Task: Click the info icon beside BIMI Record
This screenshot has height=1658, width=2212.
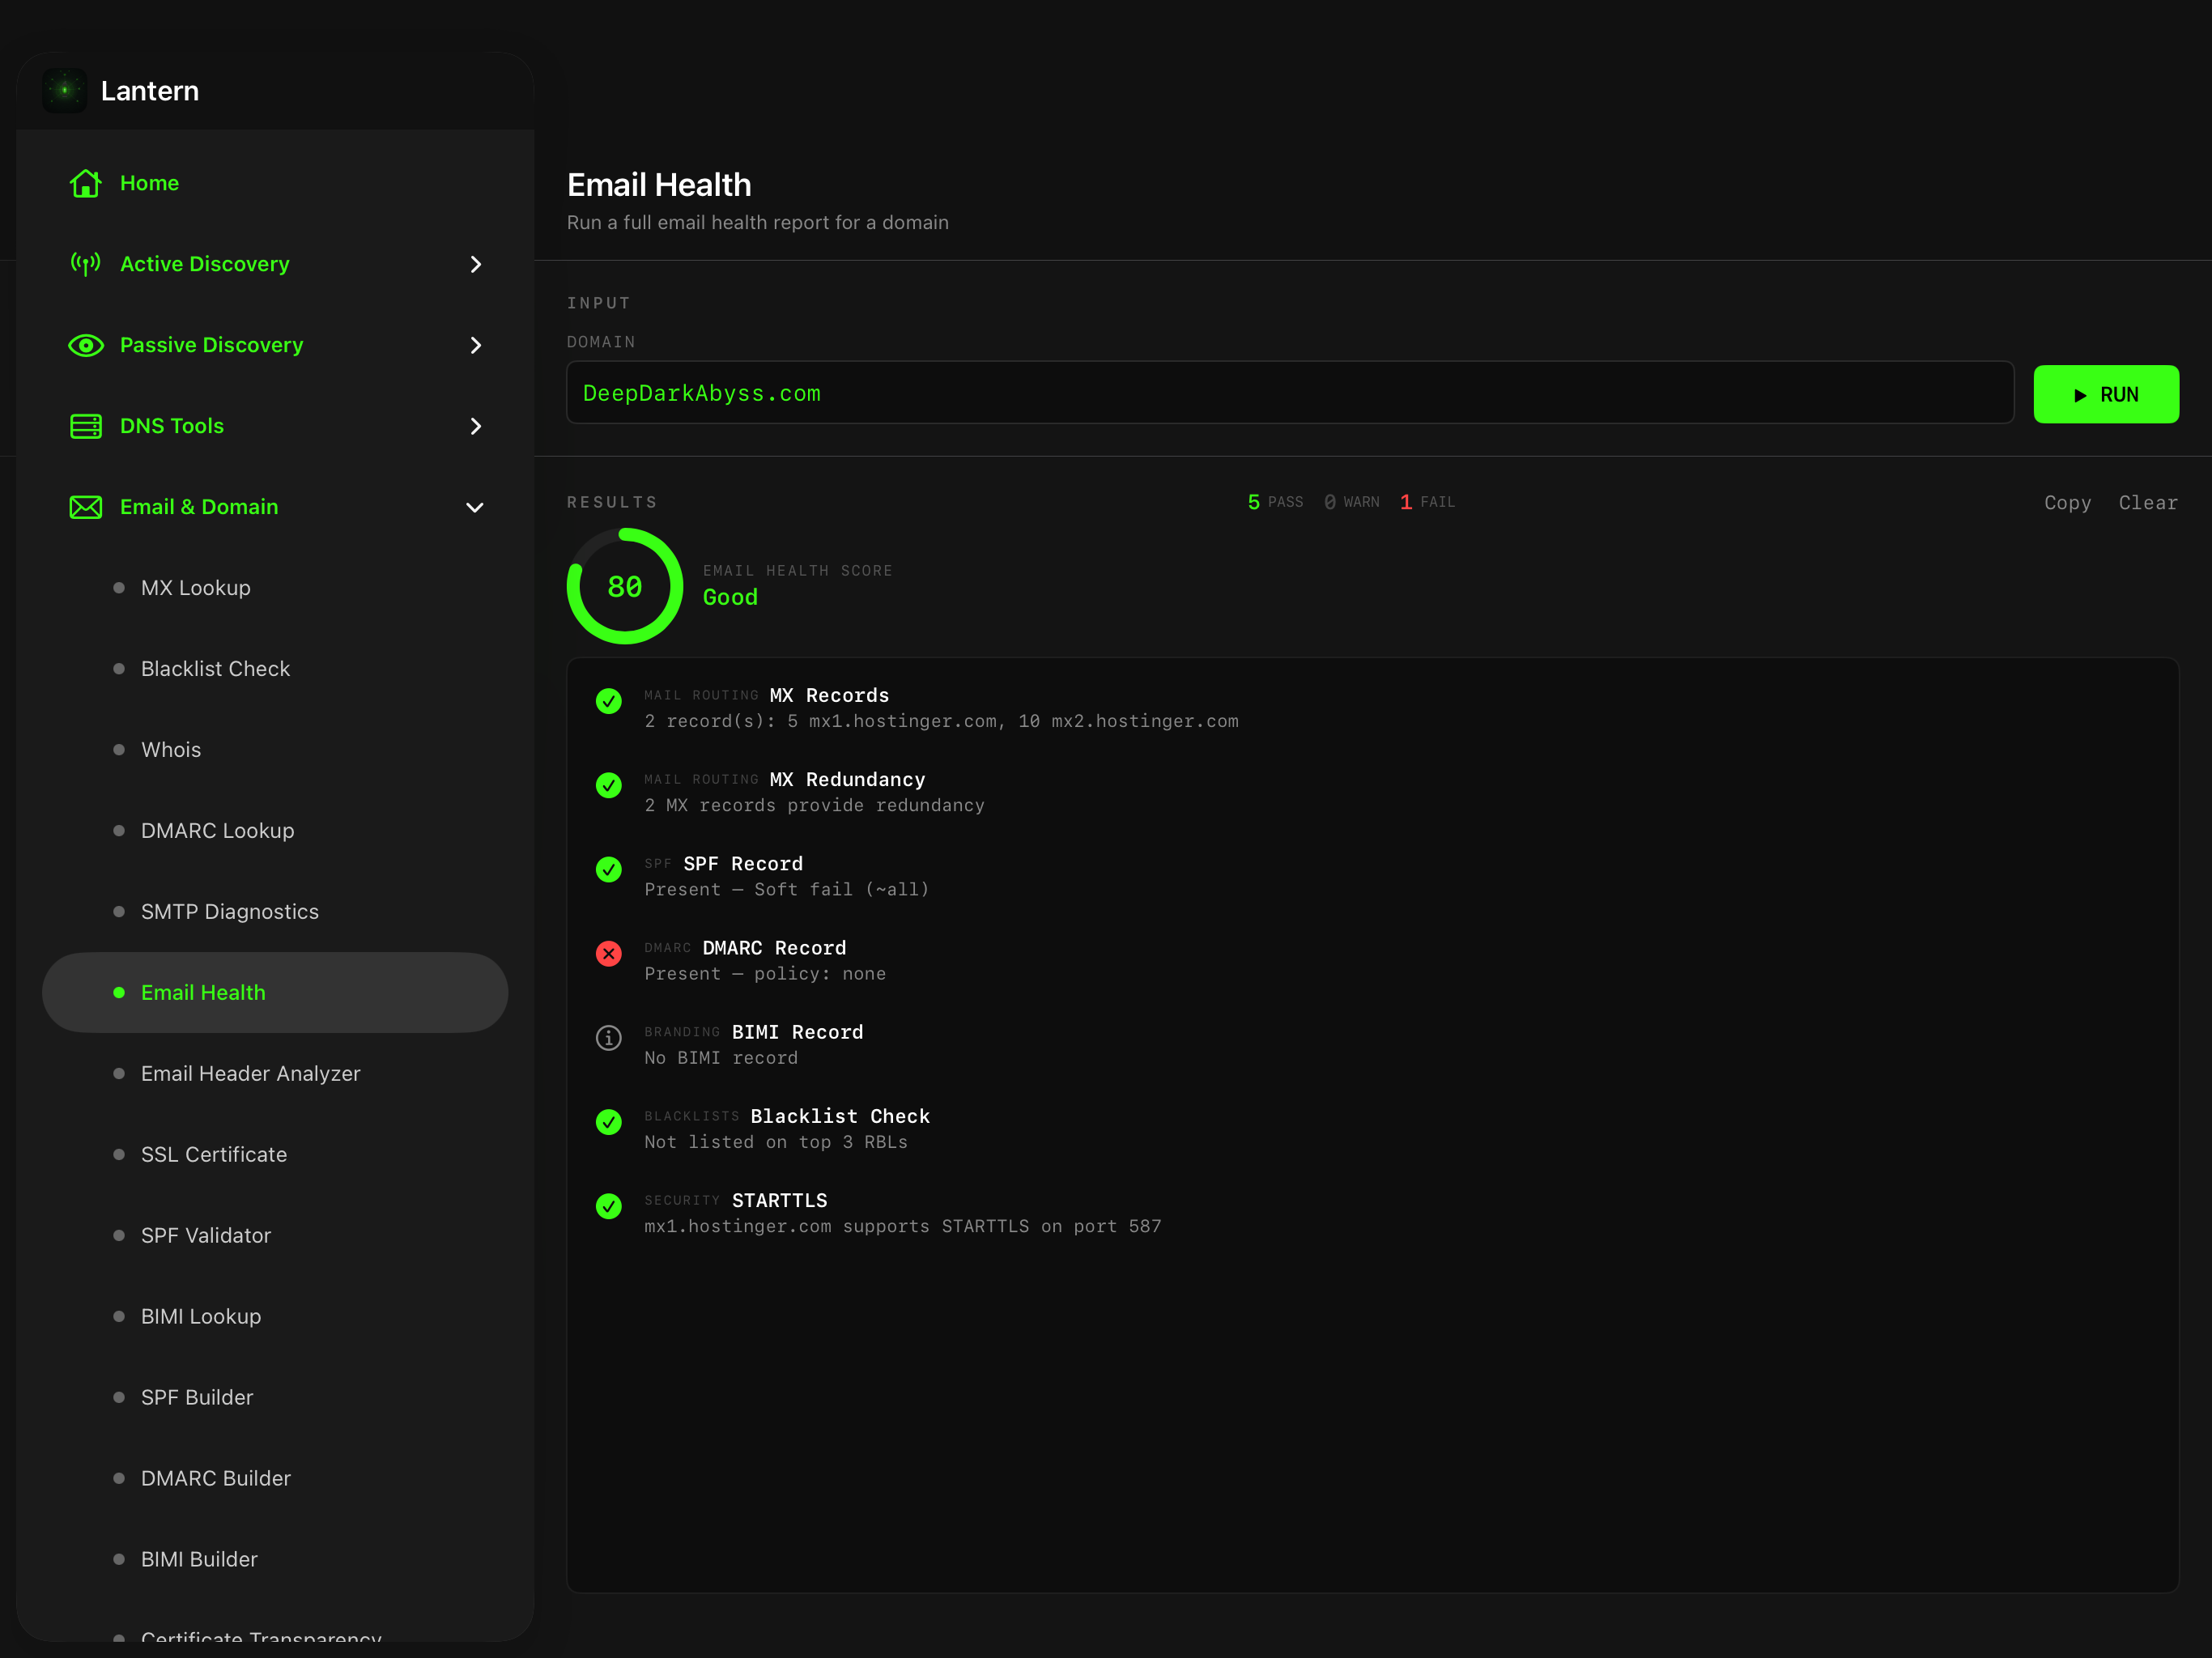Action: (x=608, y=1038)
